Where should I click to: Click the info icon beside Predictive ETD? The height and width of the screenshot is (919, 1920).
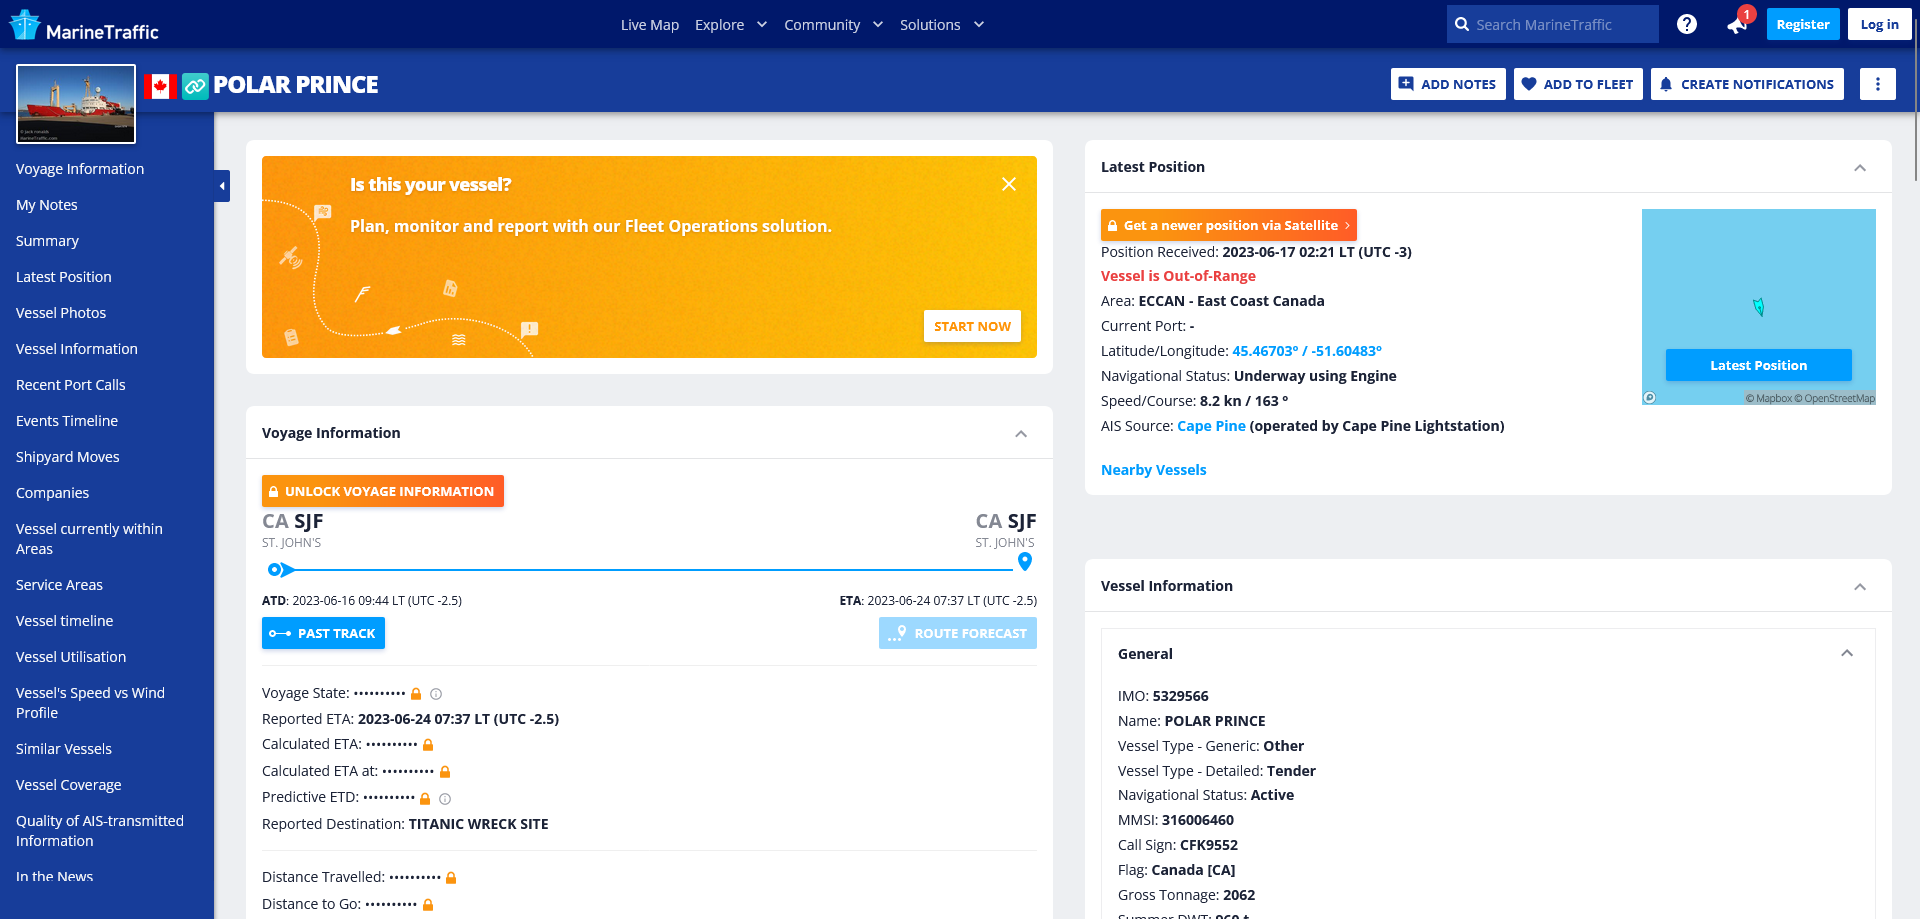click(x=445, y=799)
